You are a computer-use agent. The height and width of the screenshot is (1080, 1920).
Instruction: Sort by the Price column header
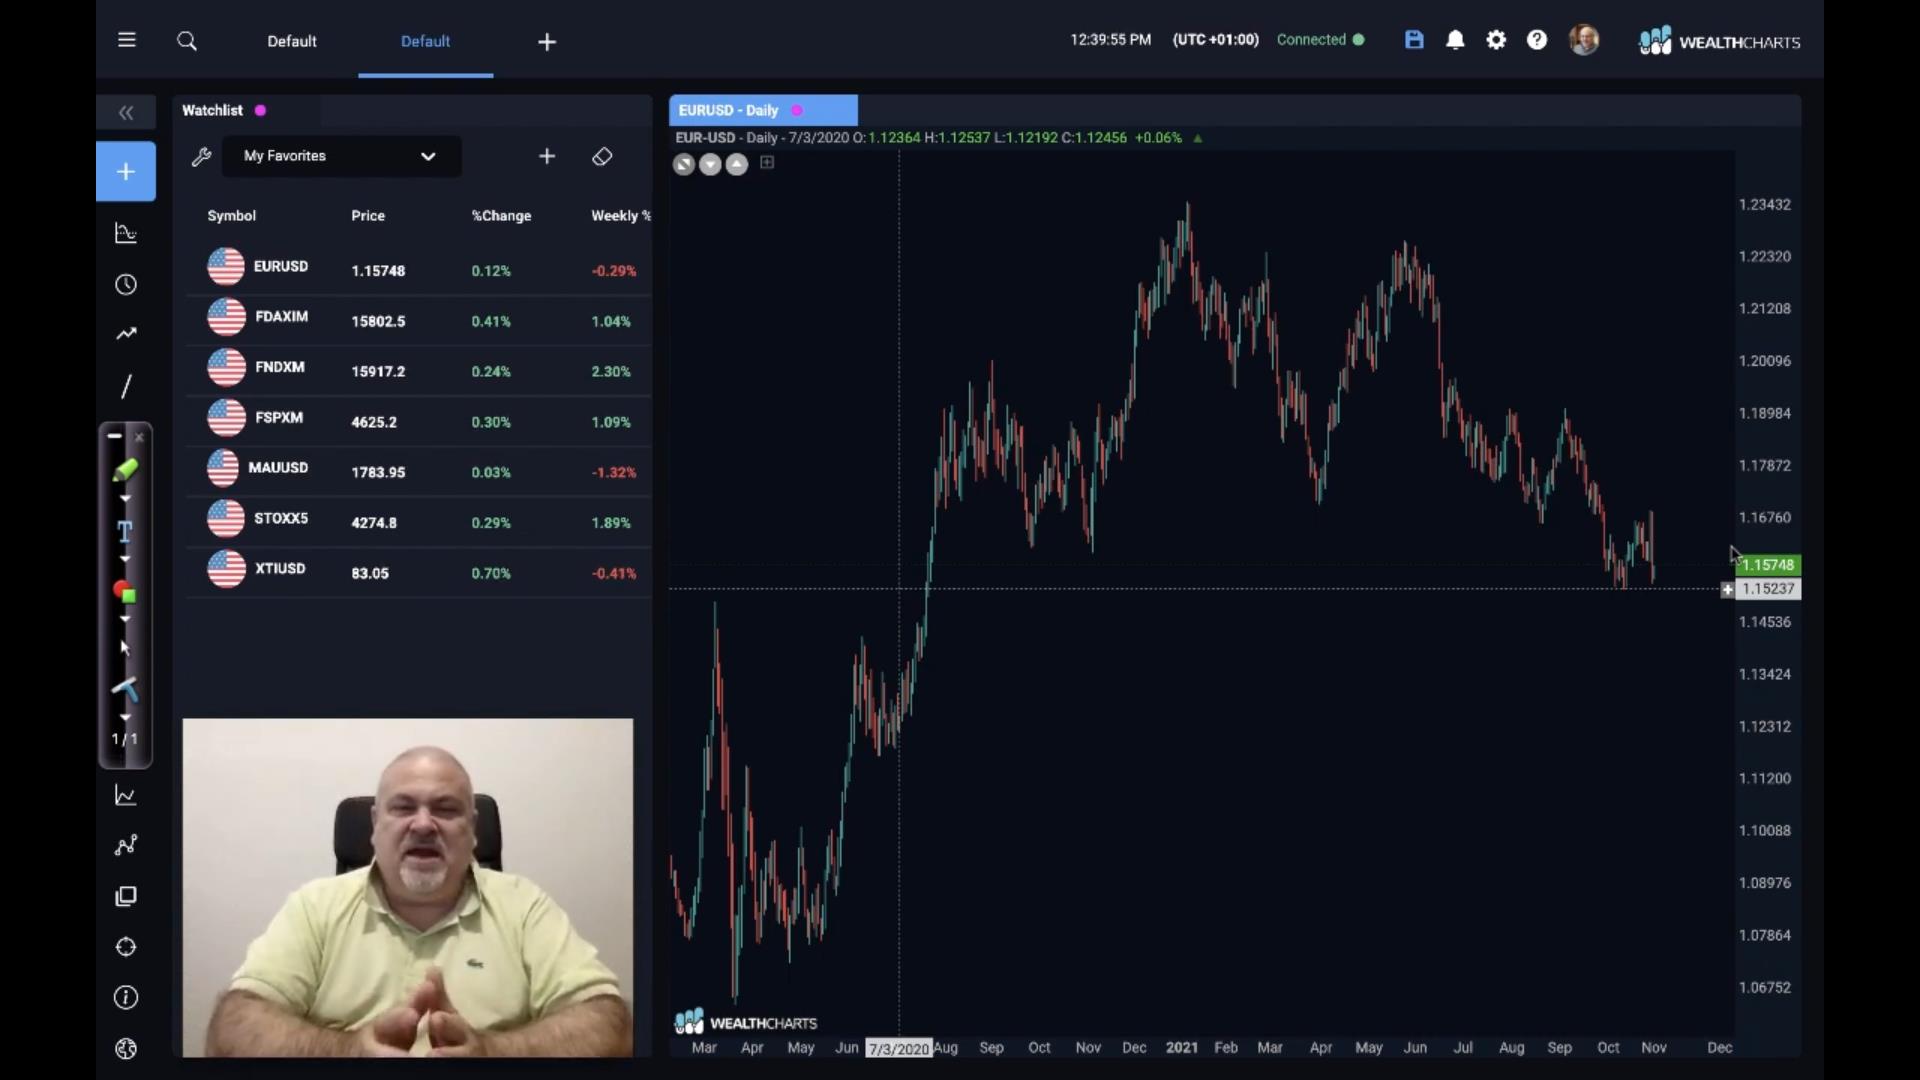click(368, 216)
